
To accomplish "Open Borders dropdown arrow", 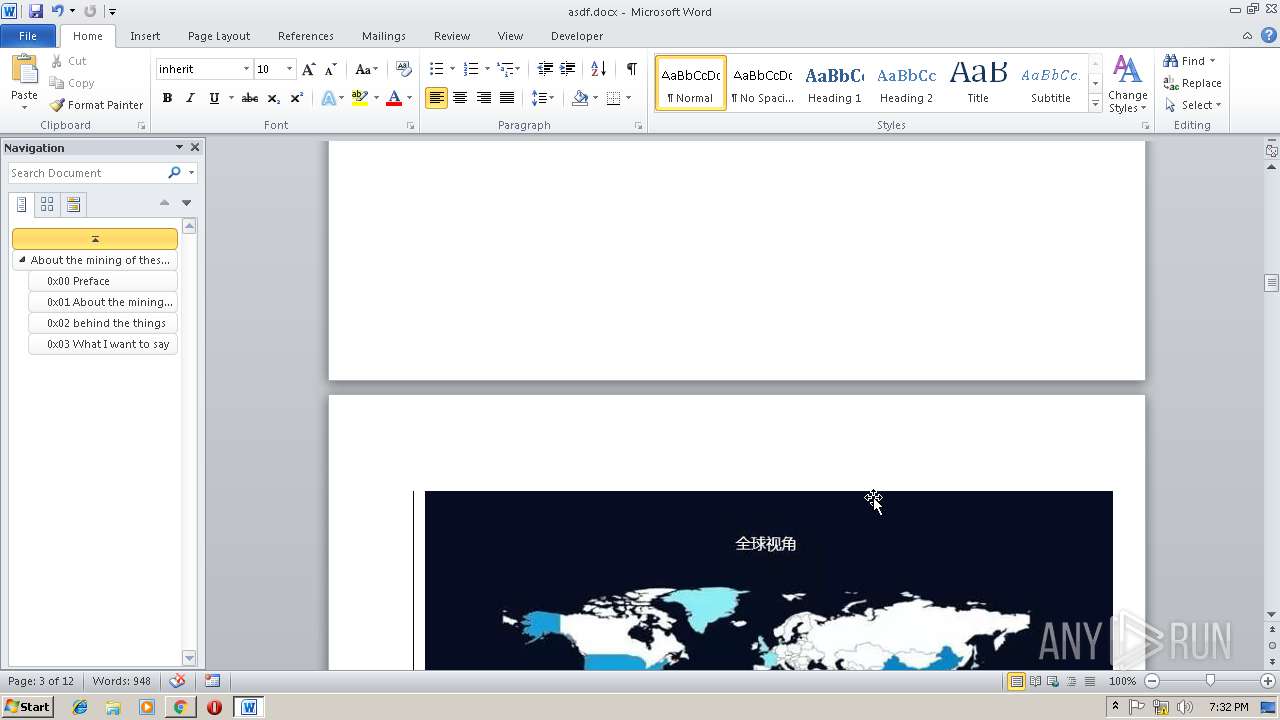I will click(x=628, y=98).
